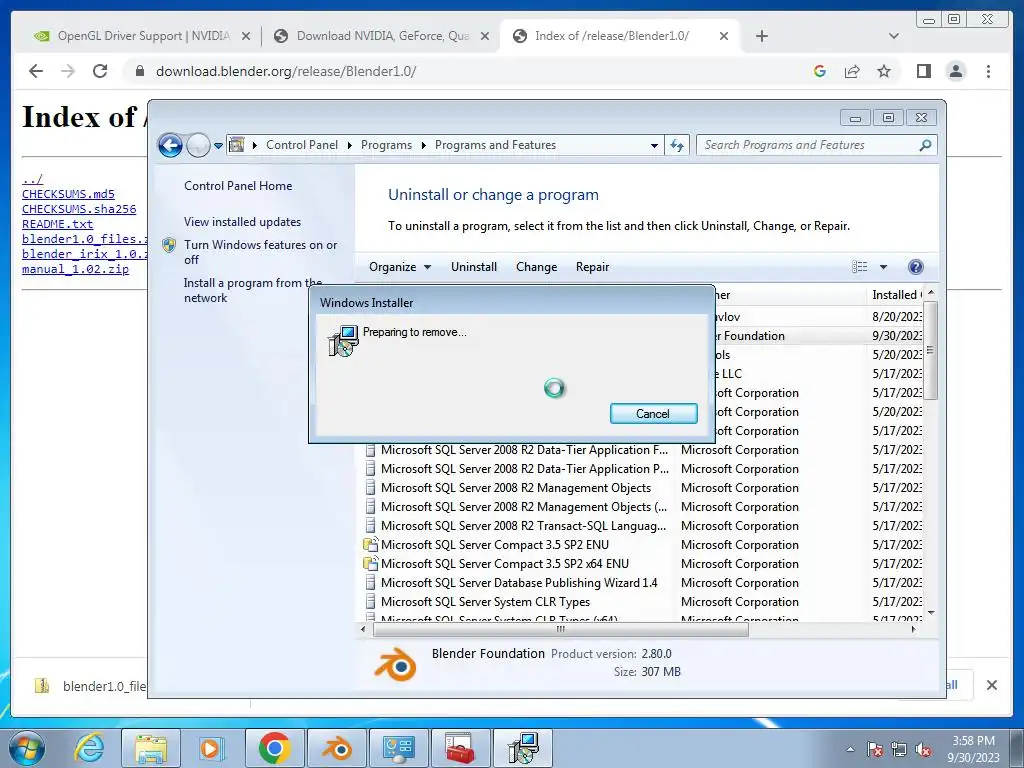Image resolution: width=1024 pixels, height=768 pixels.
Task: Open manual_1.02.zip link
Action: coord(75,269)
